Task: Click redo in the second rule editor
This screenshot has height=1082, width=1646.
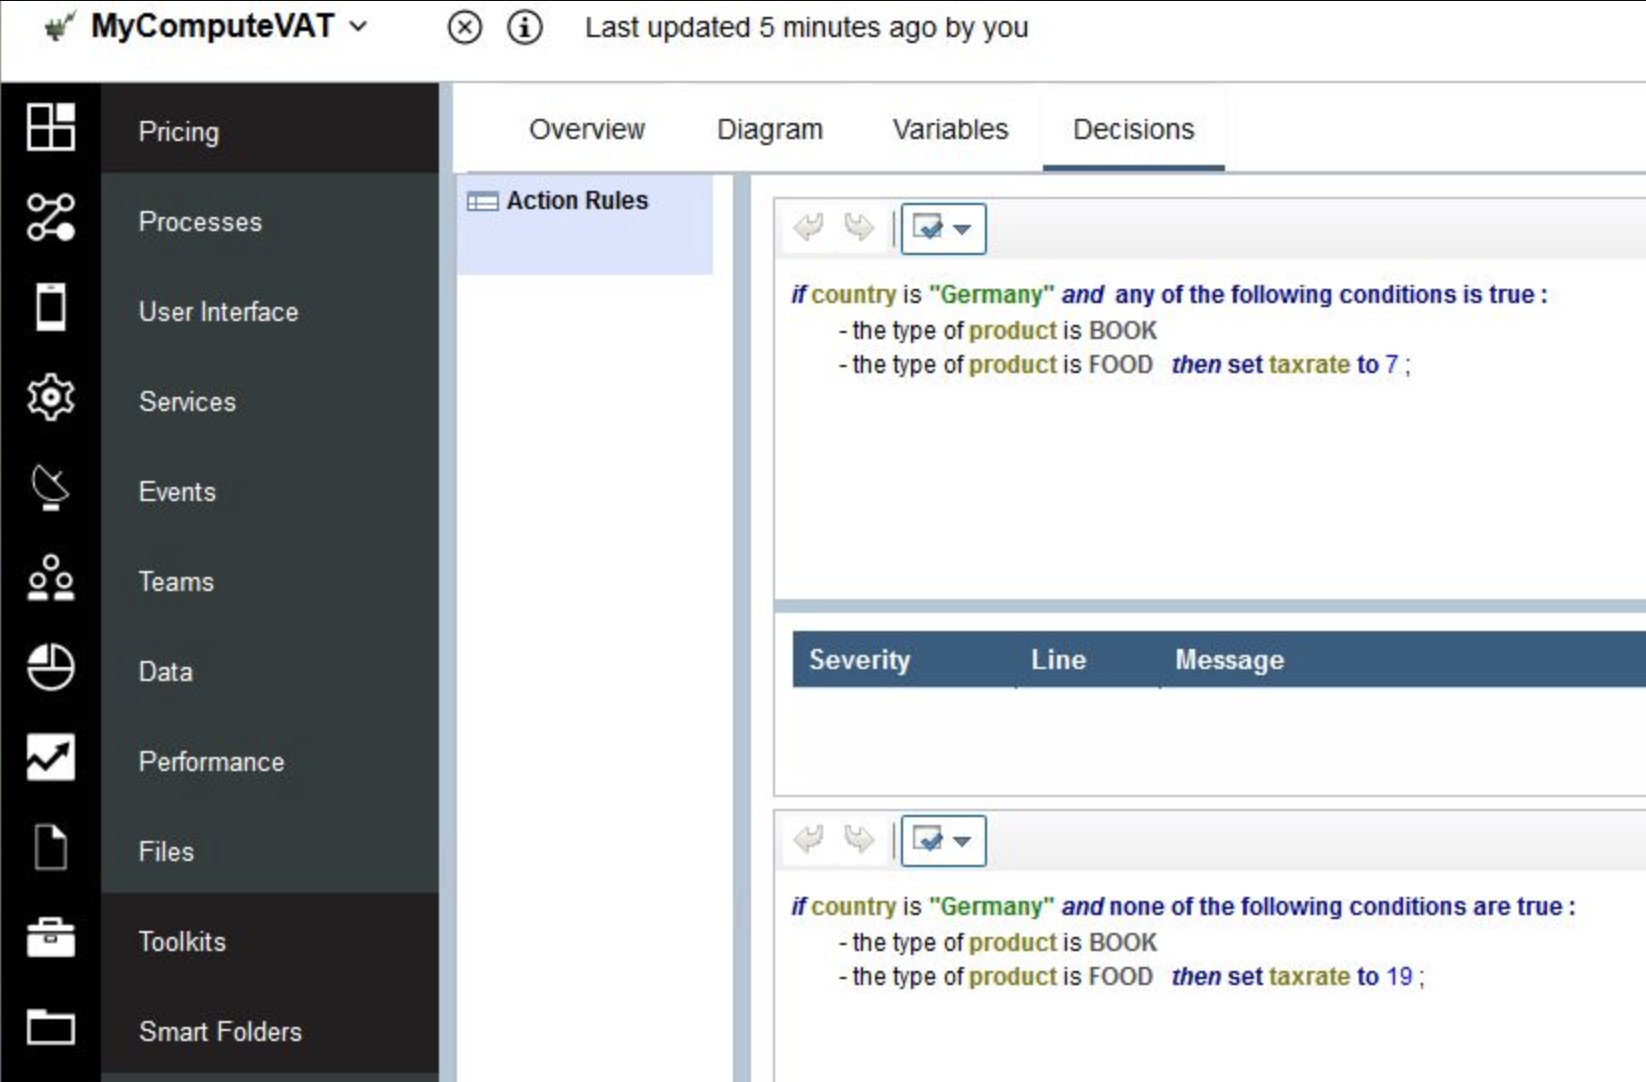Action: (858, 839)
